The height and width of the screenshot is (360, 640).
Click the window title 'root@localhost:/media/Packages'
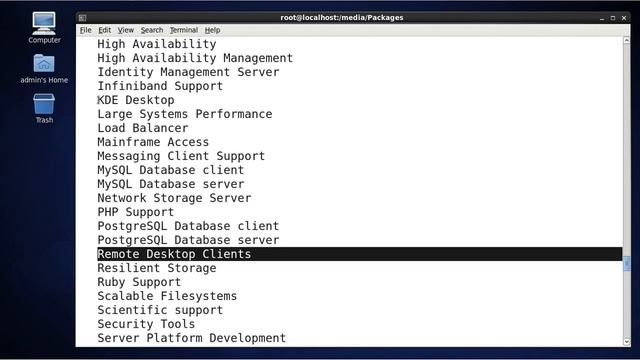(x=342, y=18)
